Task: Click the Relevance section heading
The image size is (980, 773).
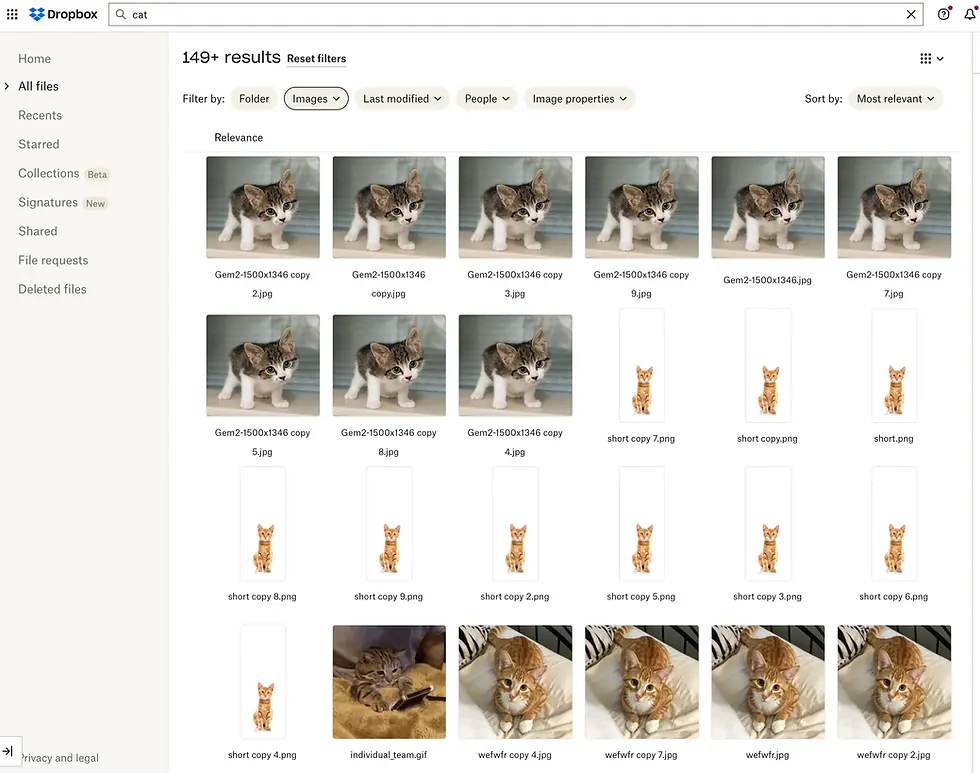Action: point(238,137)
